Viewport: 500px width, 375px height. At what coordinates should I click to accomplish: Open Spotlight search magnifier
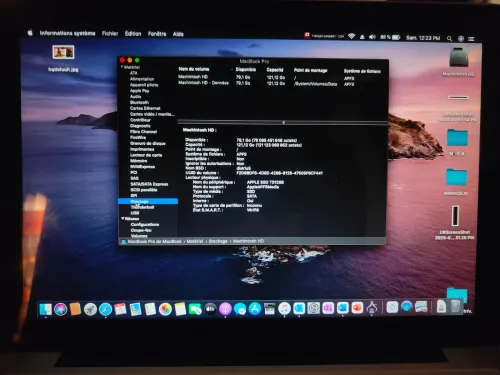(x=449, y=39)
